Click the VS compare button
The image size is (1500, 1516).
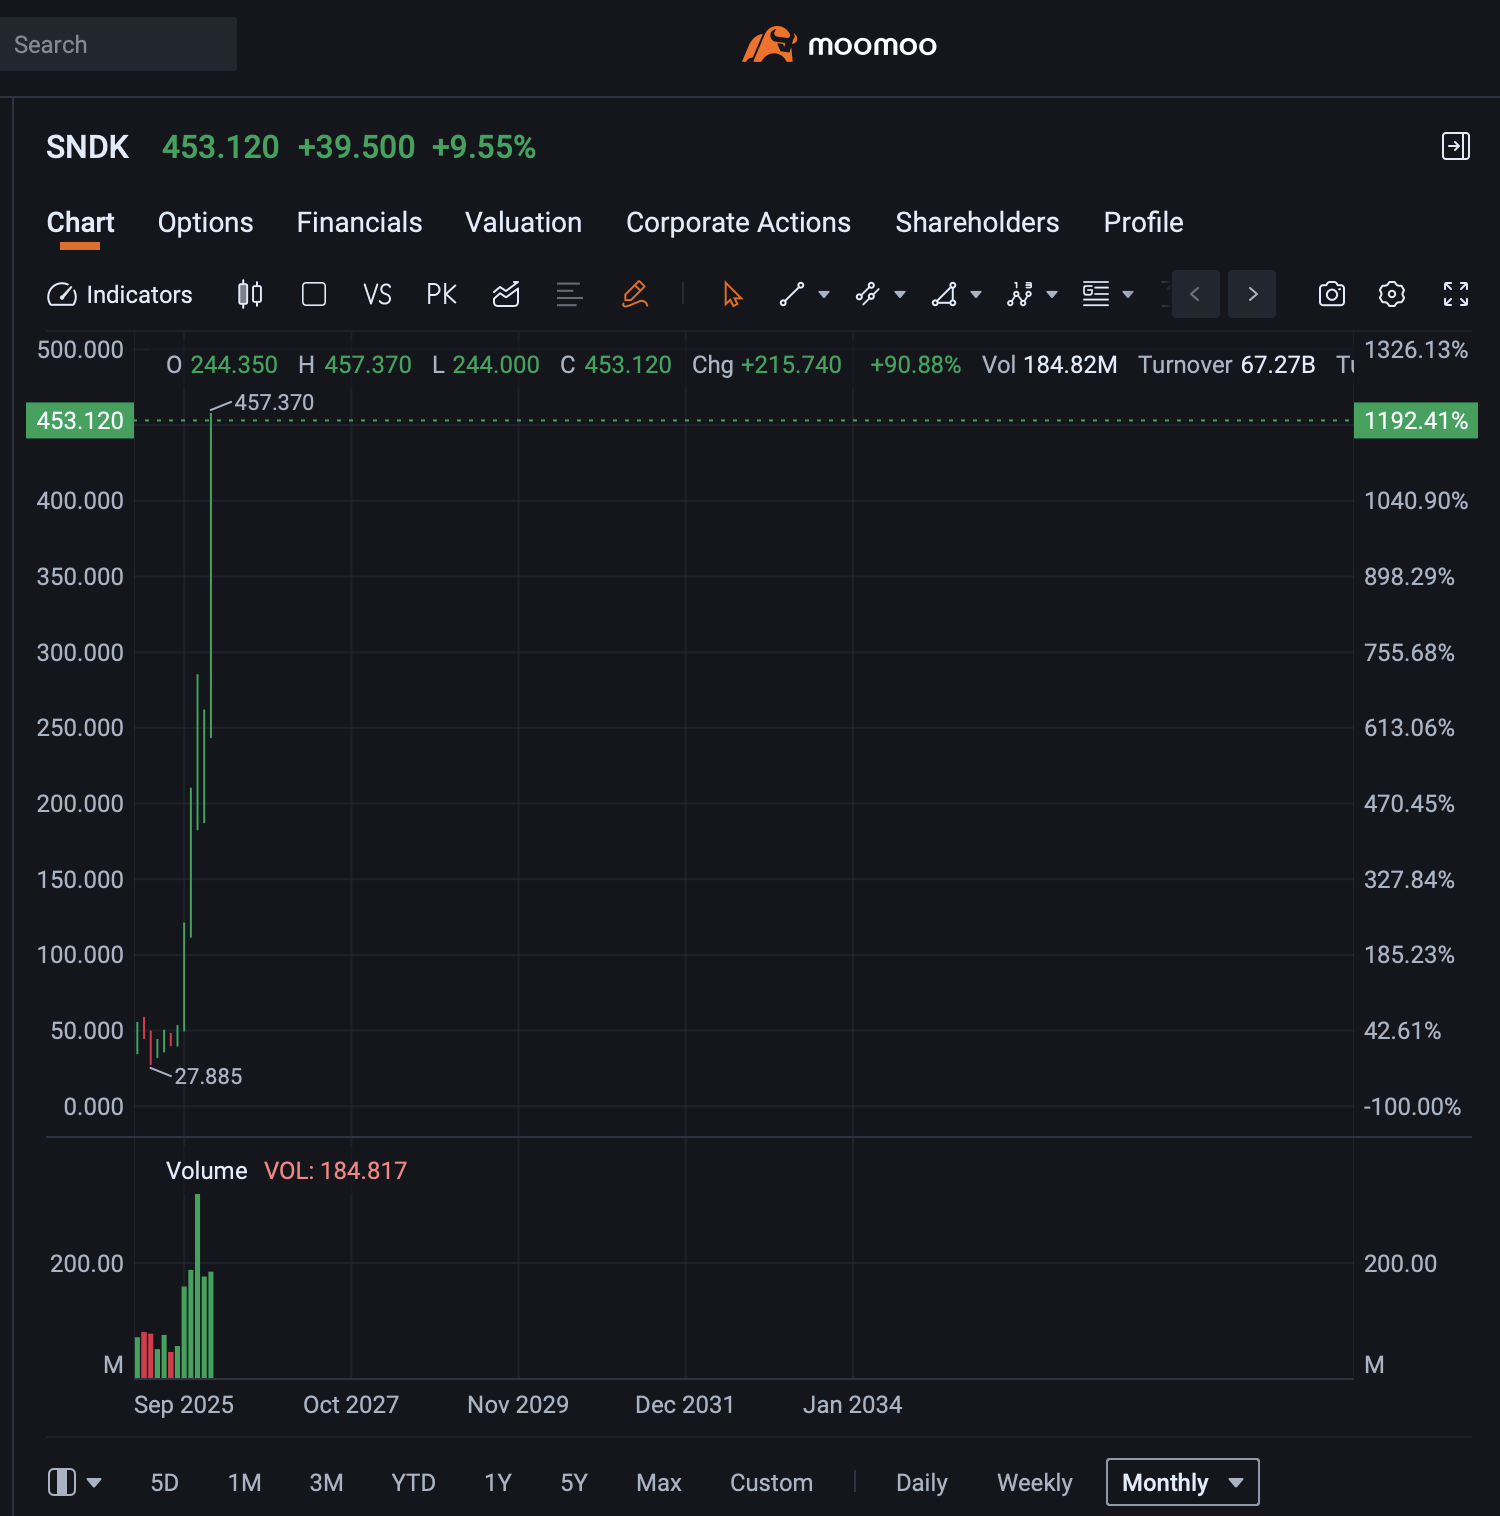(377, 295)
